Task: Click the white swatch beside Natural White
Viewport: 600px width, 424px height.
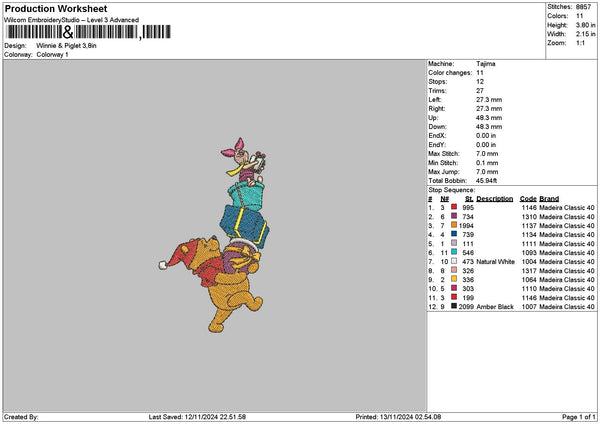Action: click(454, 261)
